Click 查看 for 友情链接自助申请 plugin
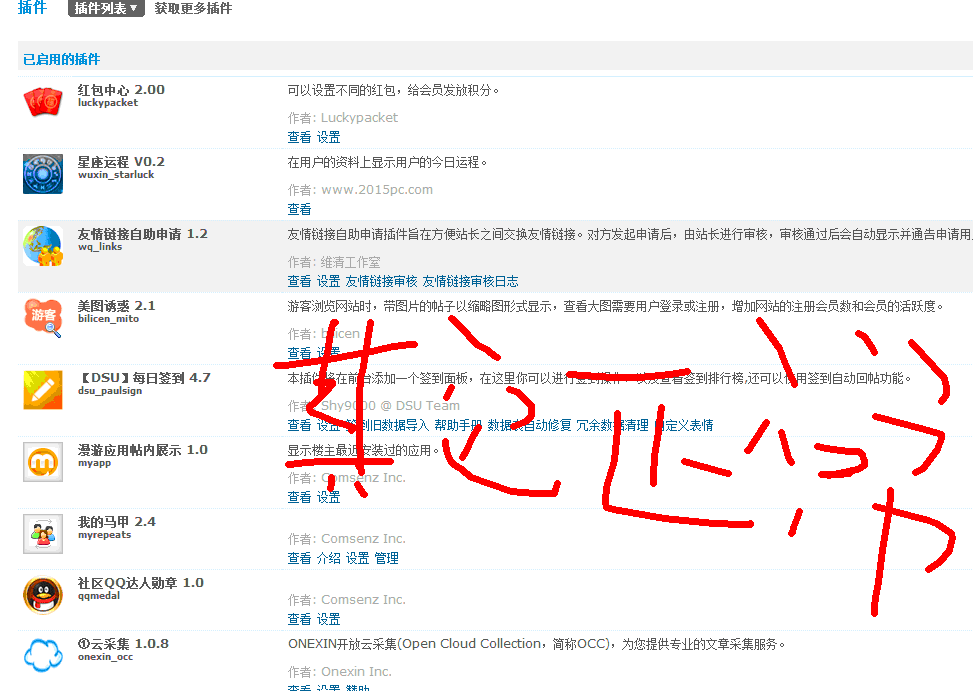 pyautogui.click(x=299, y=281)
